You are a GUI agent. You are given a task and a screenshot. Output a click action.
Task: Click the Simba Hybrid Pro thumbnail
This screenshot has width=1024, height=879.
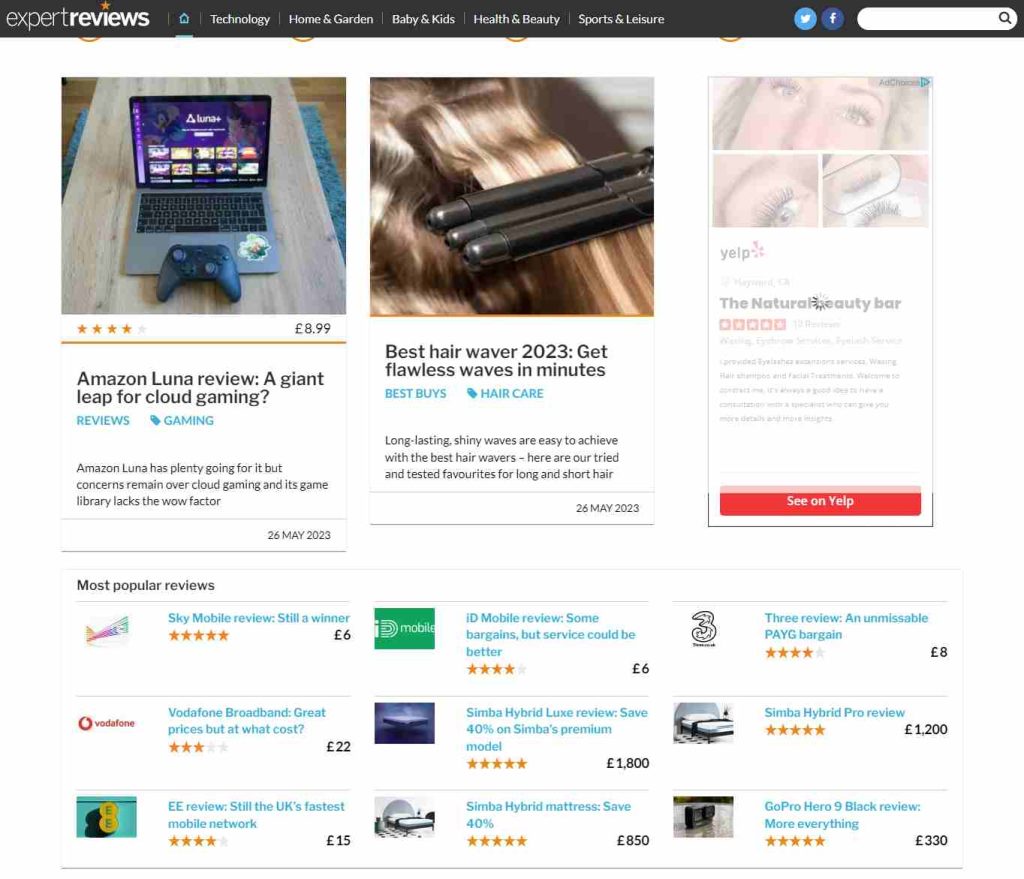tap(703, 723)
